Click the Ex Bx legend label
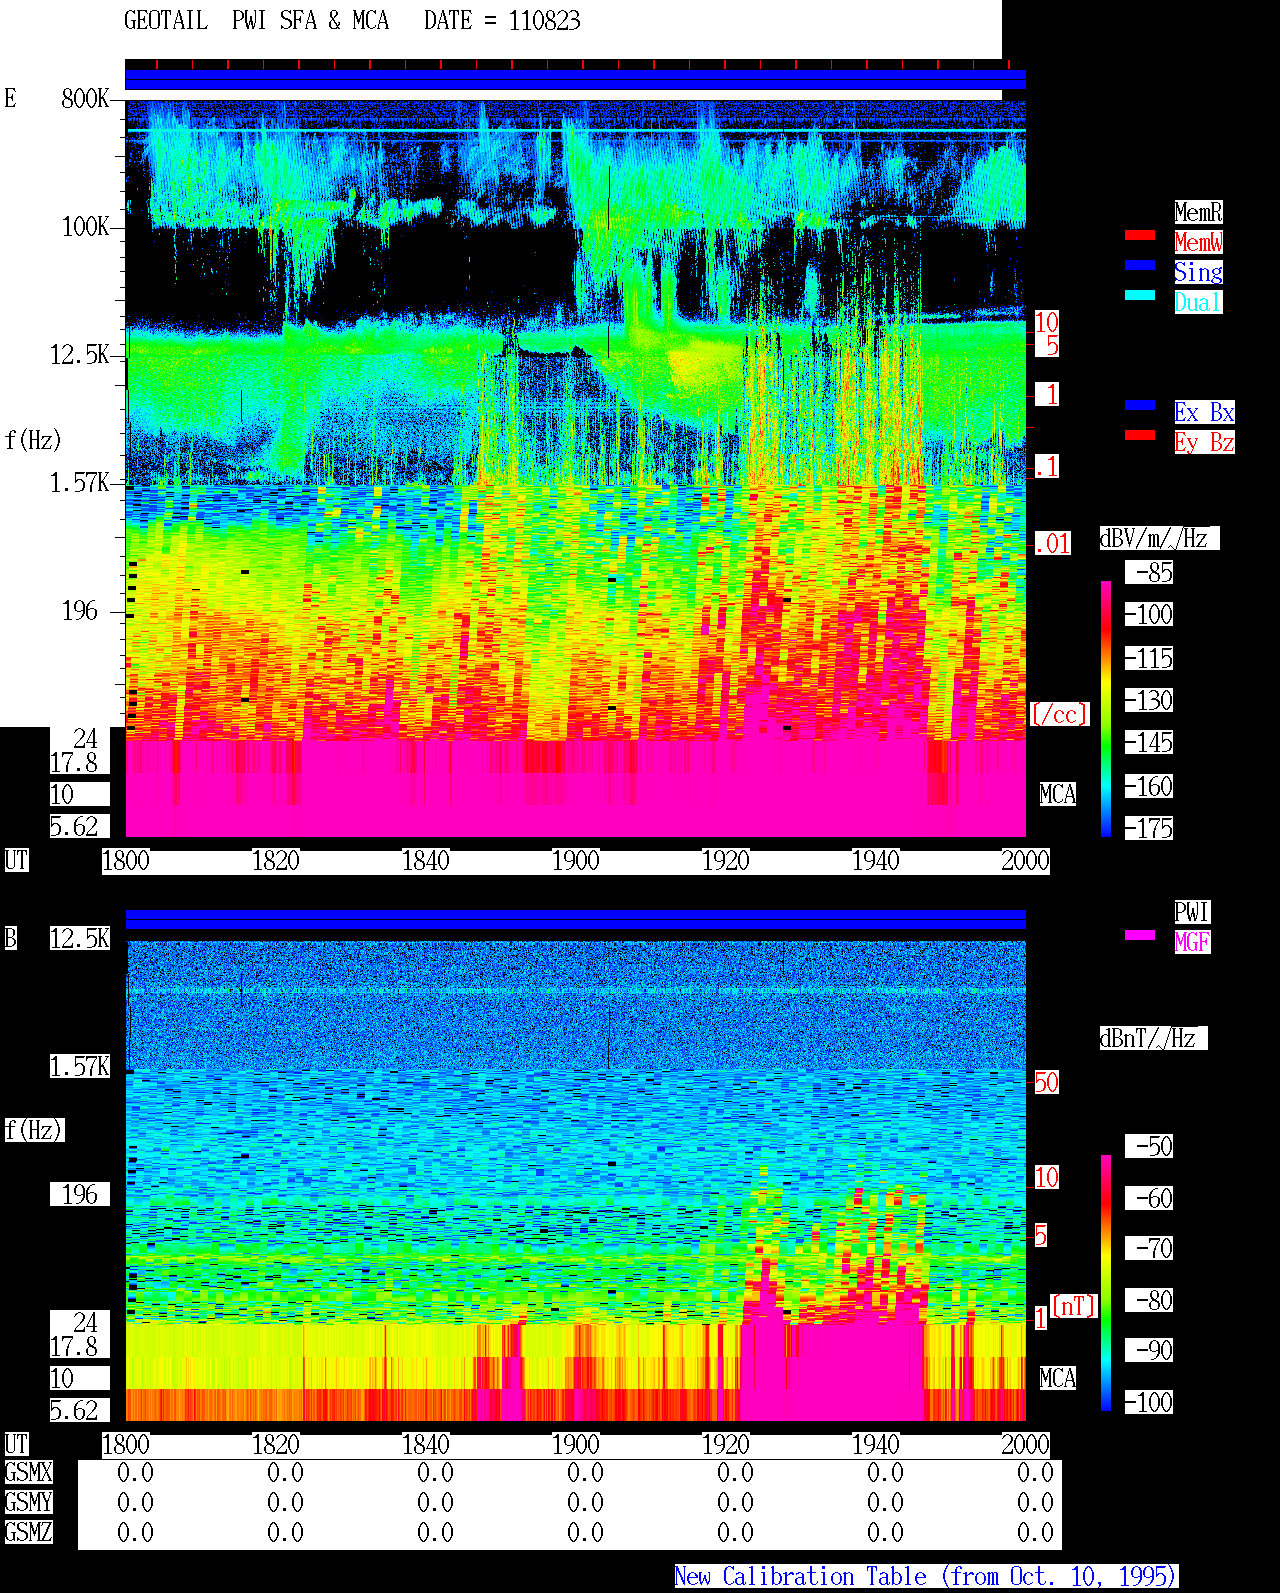The height and width of the screenshot is (1593, 1280). [1204, 412]
